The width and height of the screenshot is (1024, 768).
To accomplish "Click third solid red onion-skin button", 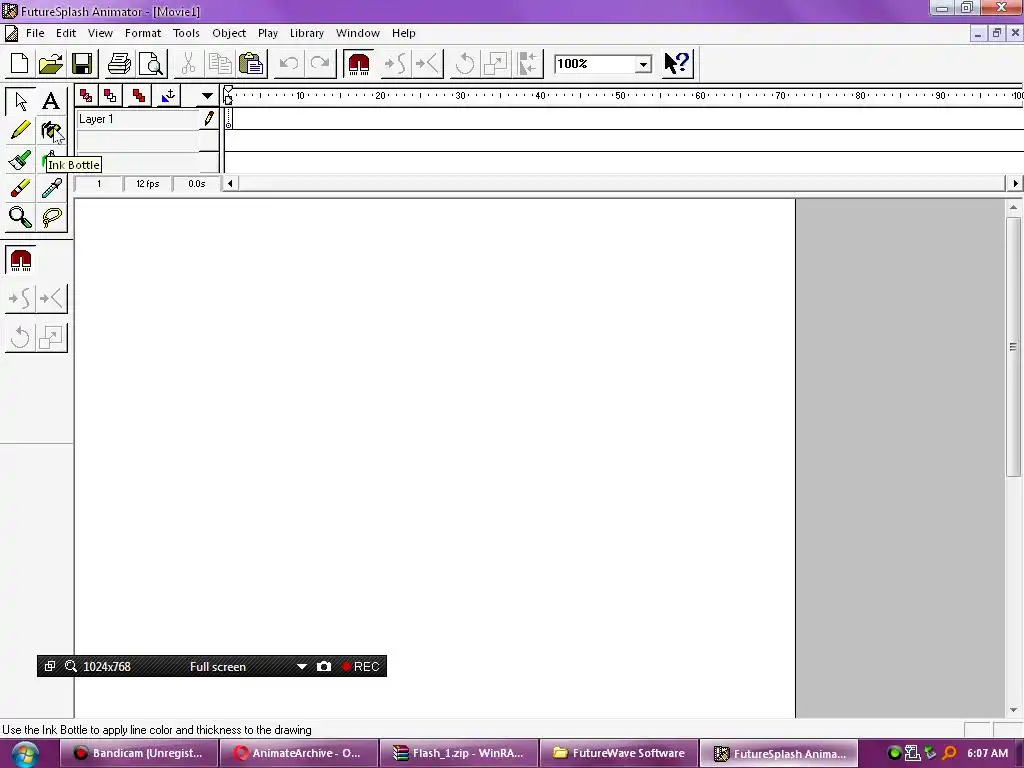I will 138,95.
